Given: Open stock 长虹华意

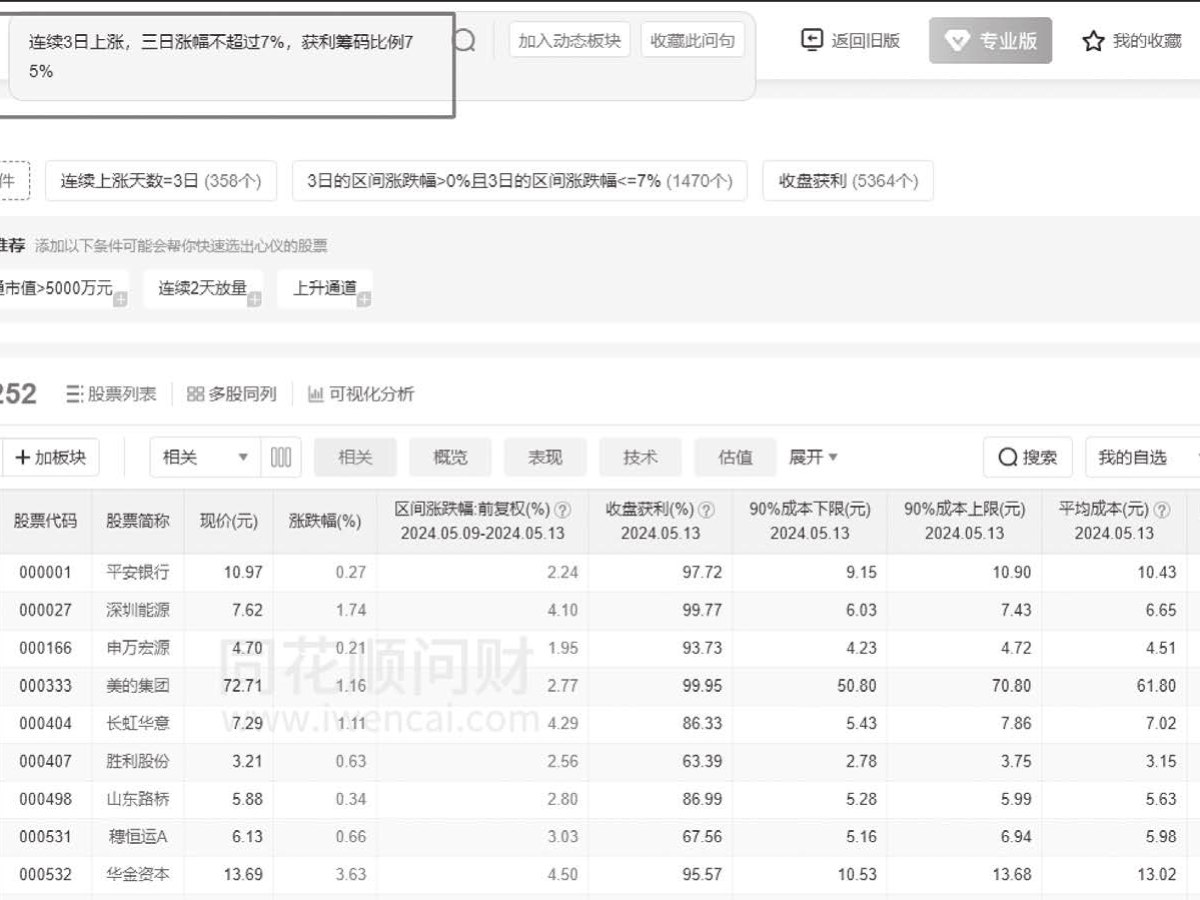Looking at the screenshot, I should (138, 723).
